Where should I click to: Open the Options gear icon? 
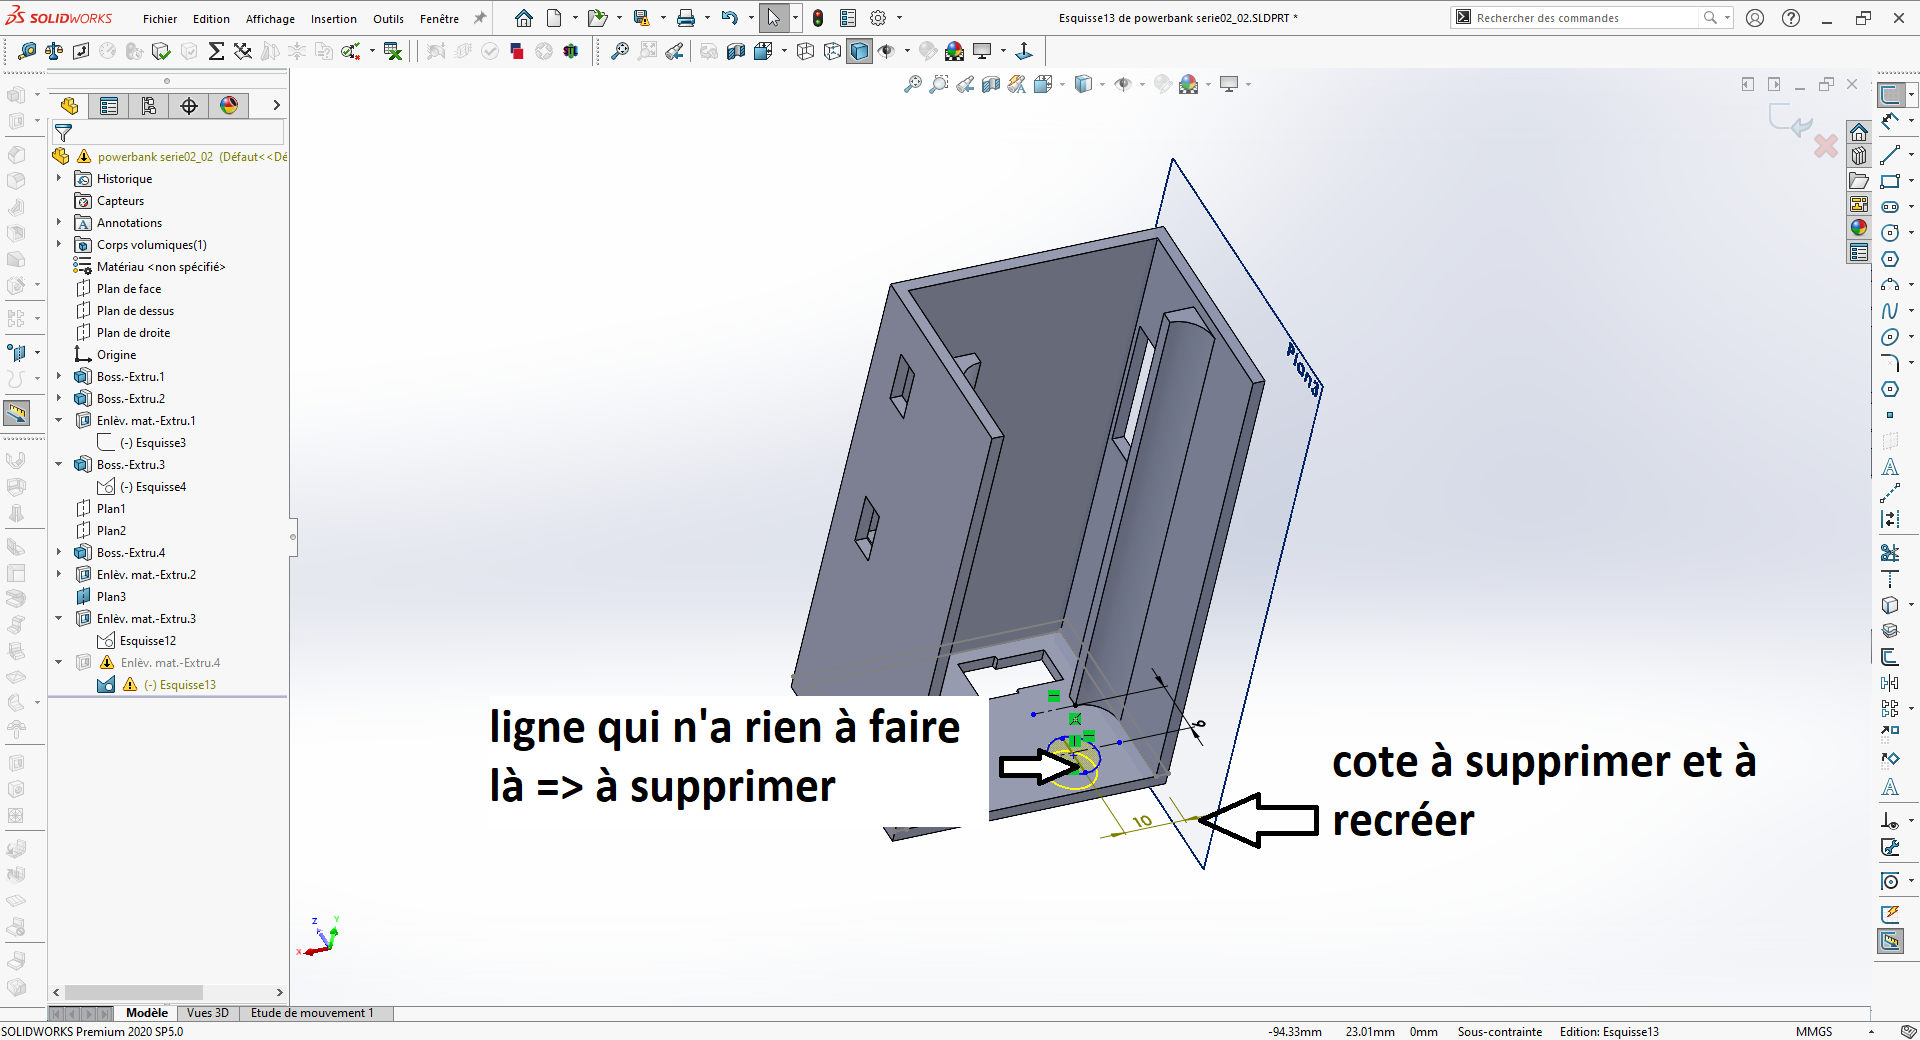(878, 18)
